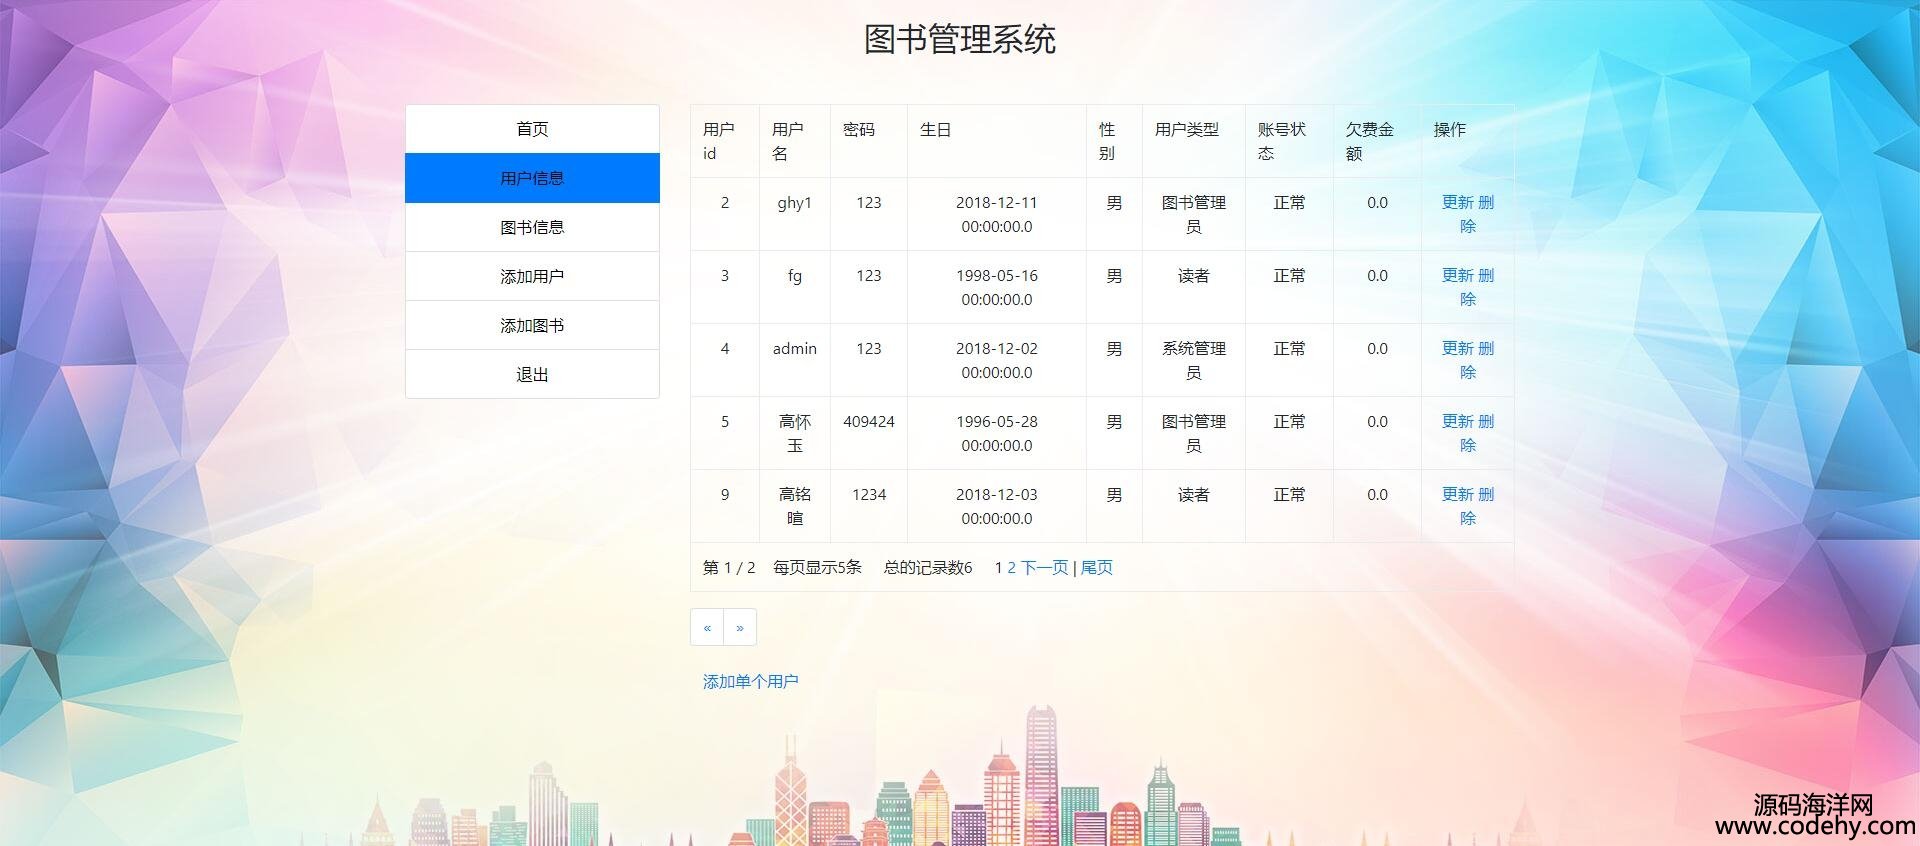This screenshot has height=846, width=1920.
Task: Click 更新 link for user 高怀玉
Action: click(1457, 421)
